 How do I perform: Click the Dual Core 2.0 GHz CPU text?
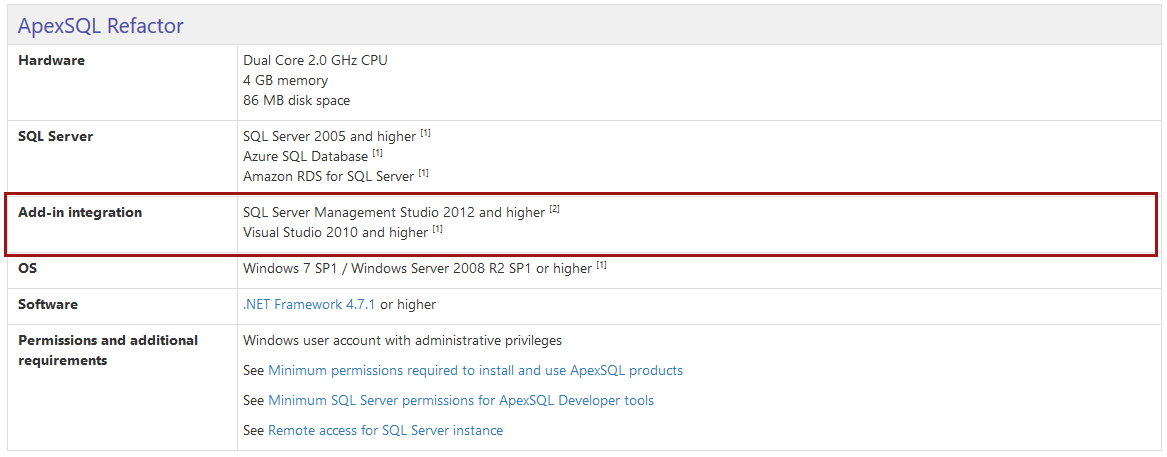click(x=315, y=60)
